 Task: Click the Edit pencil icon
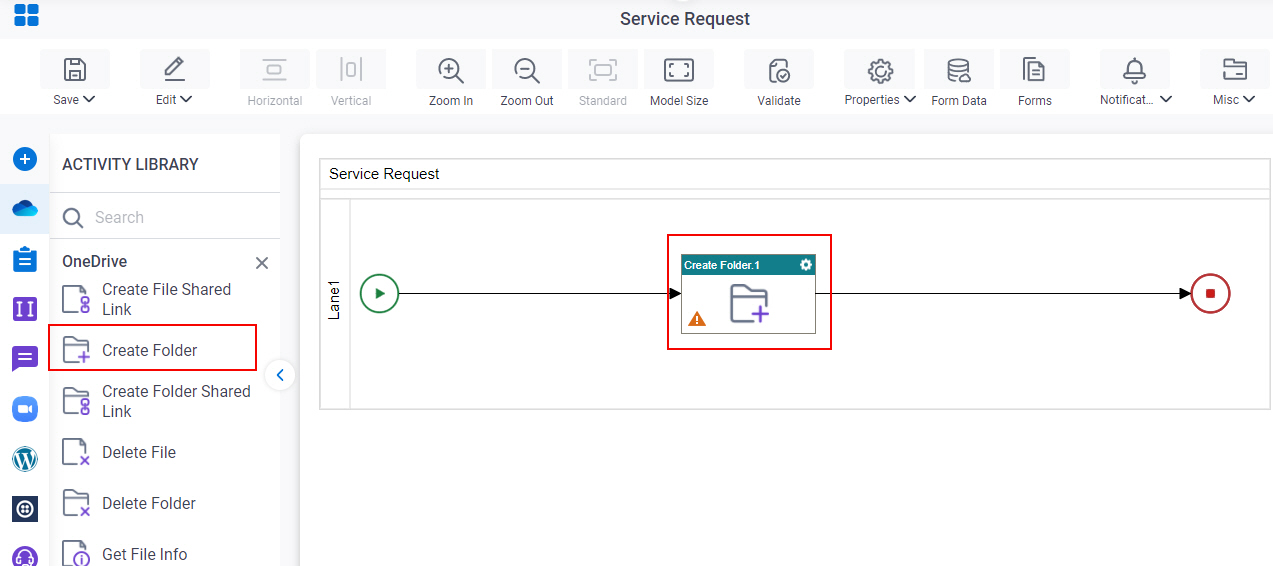[174, 69]
